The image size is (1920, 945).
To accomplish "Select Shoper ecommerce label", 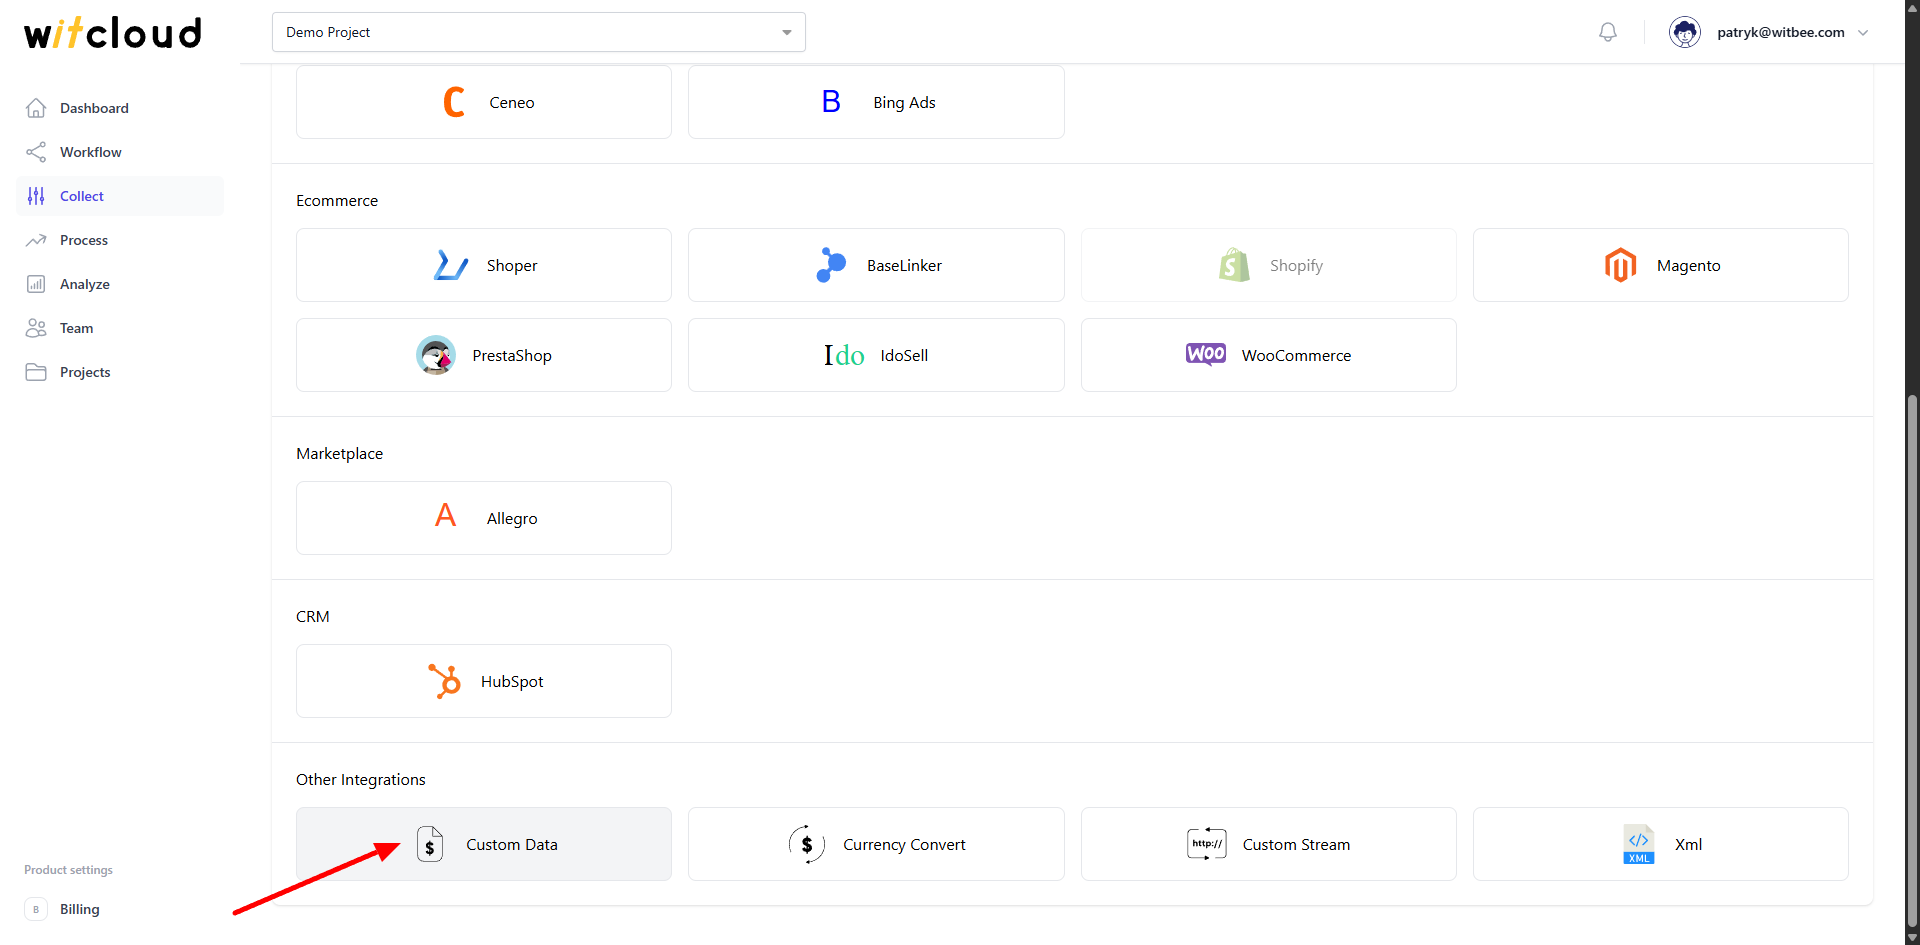I will (x=512, y=265).
